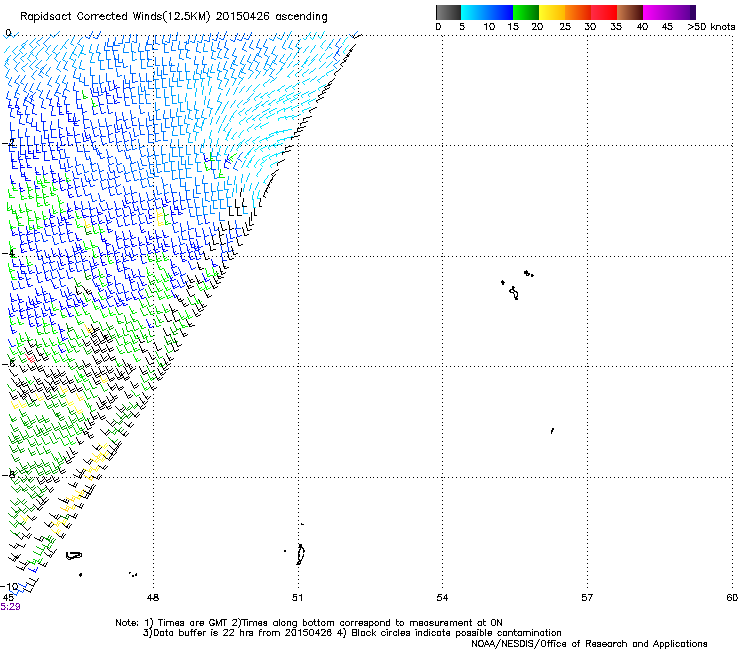
Task: Click the latitude label '-8'
Action: (x=8, y=474)
